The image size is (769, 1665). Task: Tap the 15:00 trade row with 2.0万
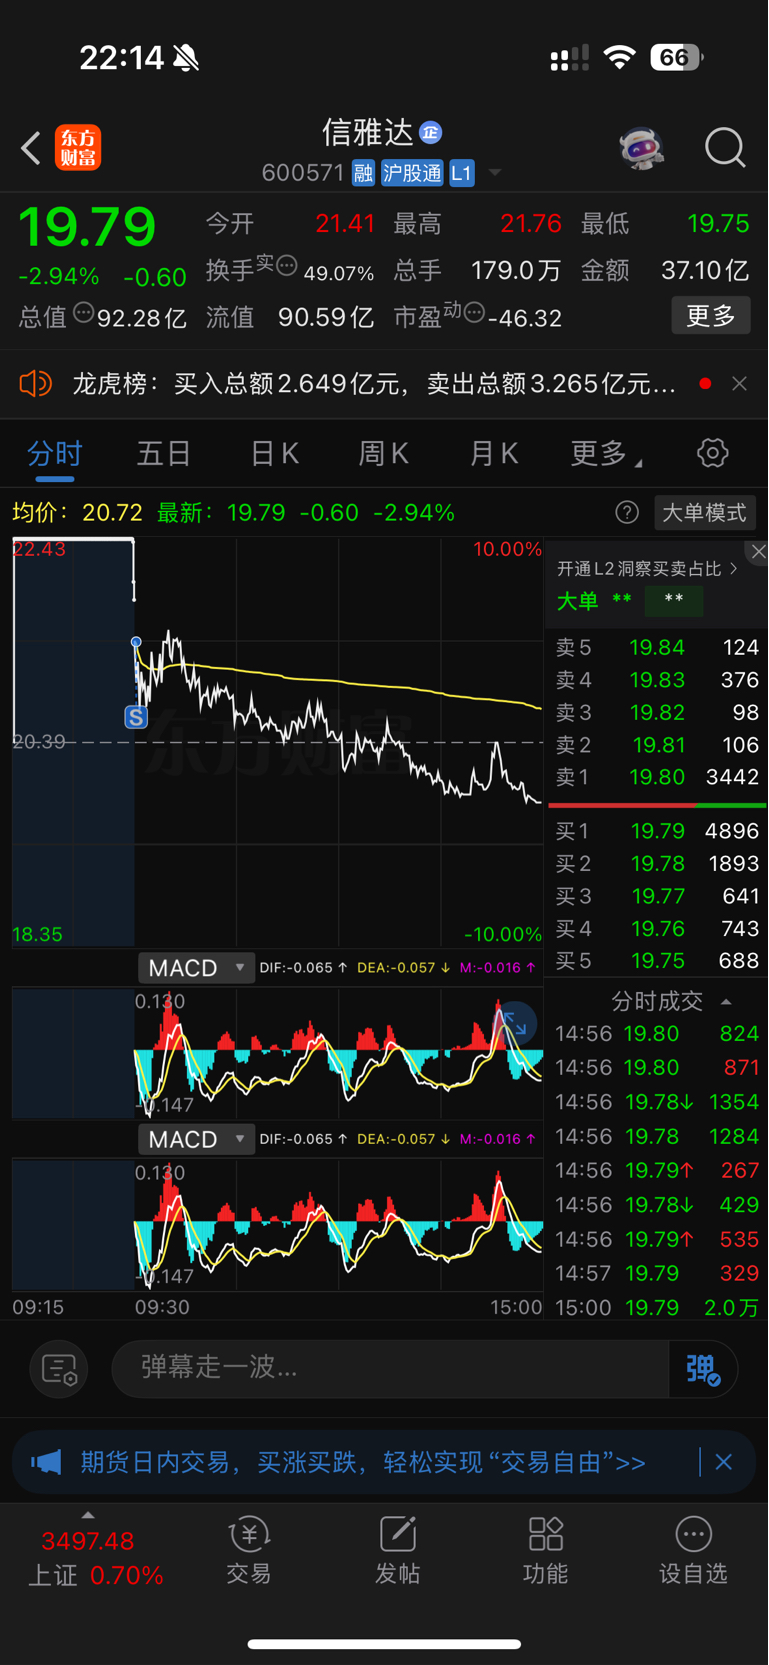click(x=657, y=1308)
